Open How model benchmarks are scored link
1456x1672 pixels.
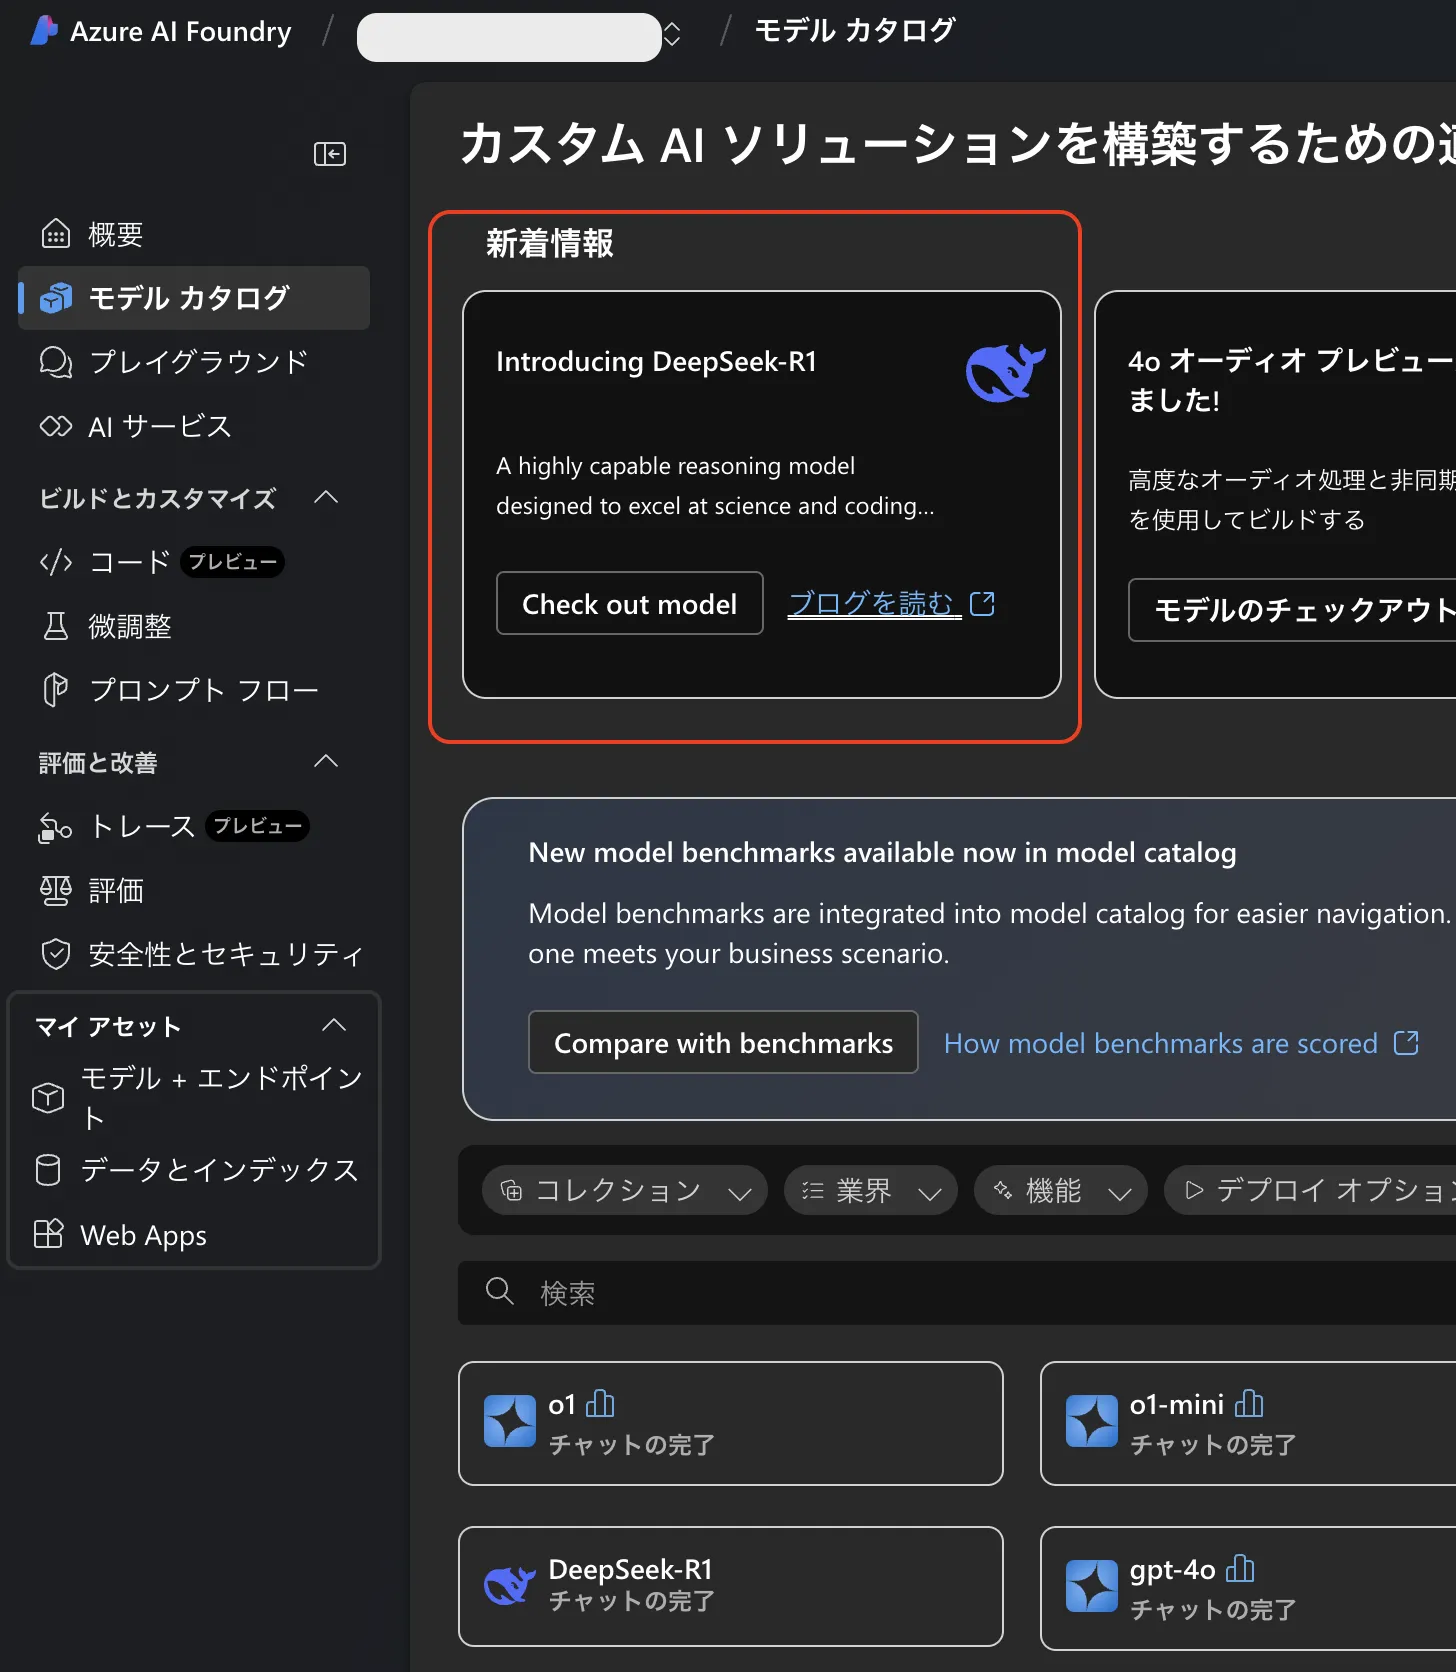click(1161, 1043)
